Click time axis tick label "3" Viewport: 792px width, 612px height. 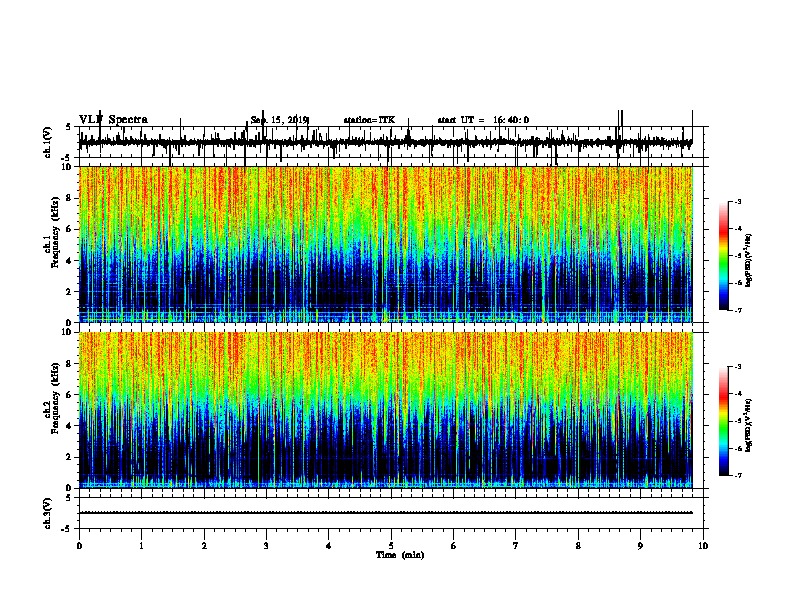(266, 546)
